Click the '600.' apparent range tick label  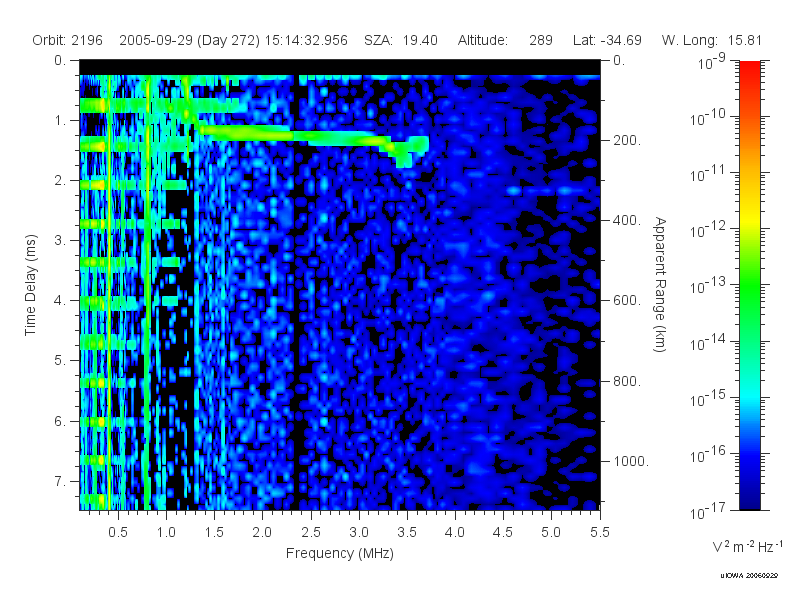click(627, 301)
